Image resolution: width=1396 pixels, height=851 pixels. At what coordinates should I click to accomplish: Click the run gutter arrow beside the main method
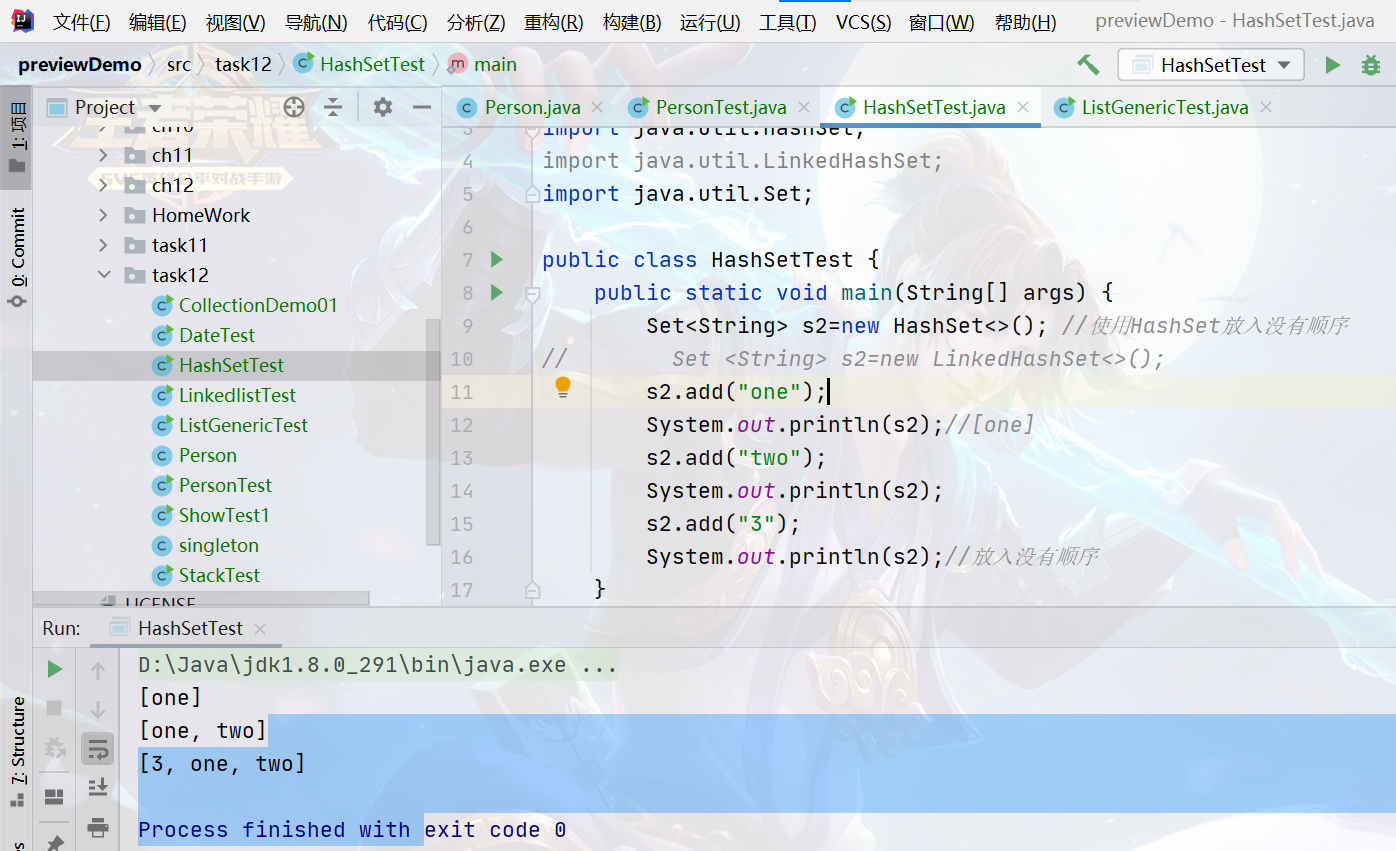(497, 293)
